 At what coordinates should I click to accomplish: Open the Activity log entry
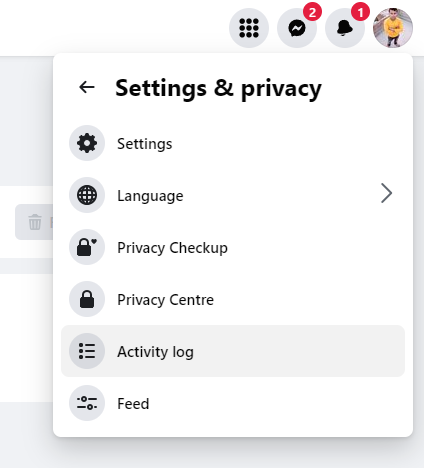click(x=233, y=351)
